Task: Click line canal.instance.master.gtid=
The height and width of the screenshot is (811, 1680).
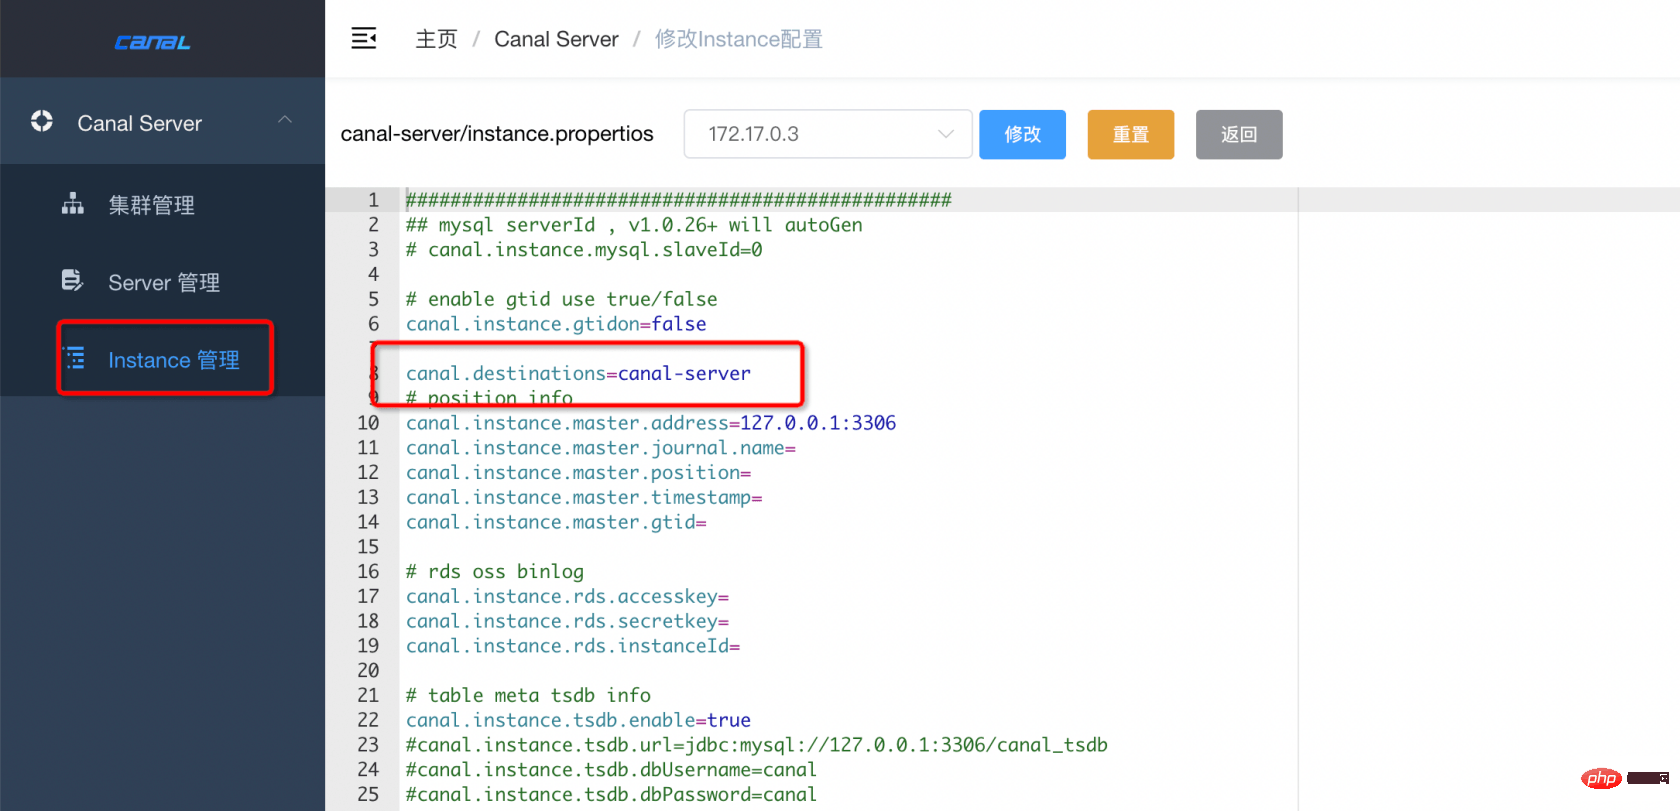Action: click(x=556, y=522)
